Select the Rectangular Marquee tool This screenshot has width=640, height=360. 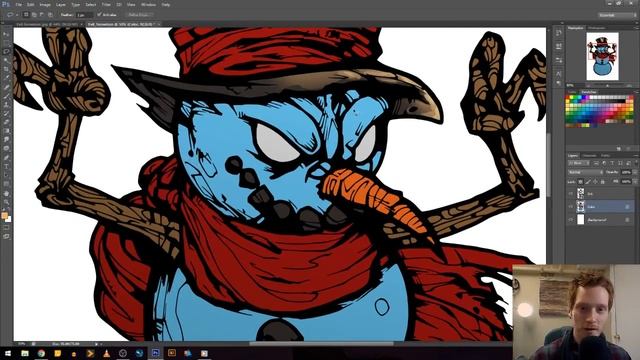click(6, 43)
